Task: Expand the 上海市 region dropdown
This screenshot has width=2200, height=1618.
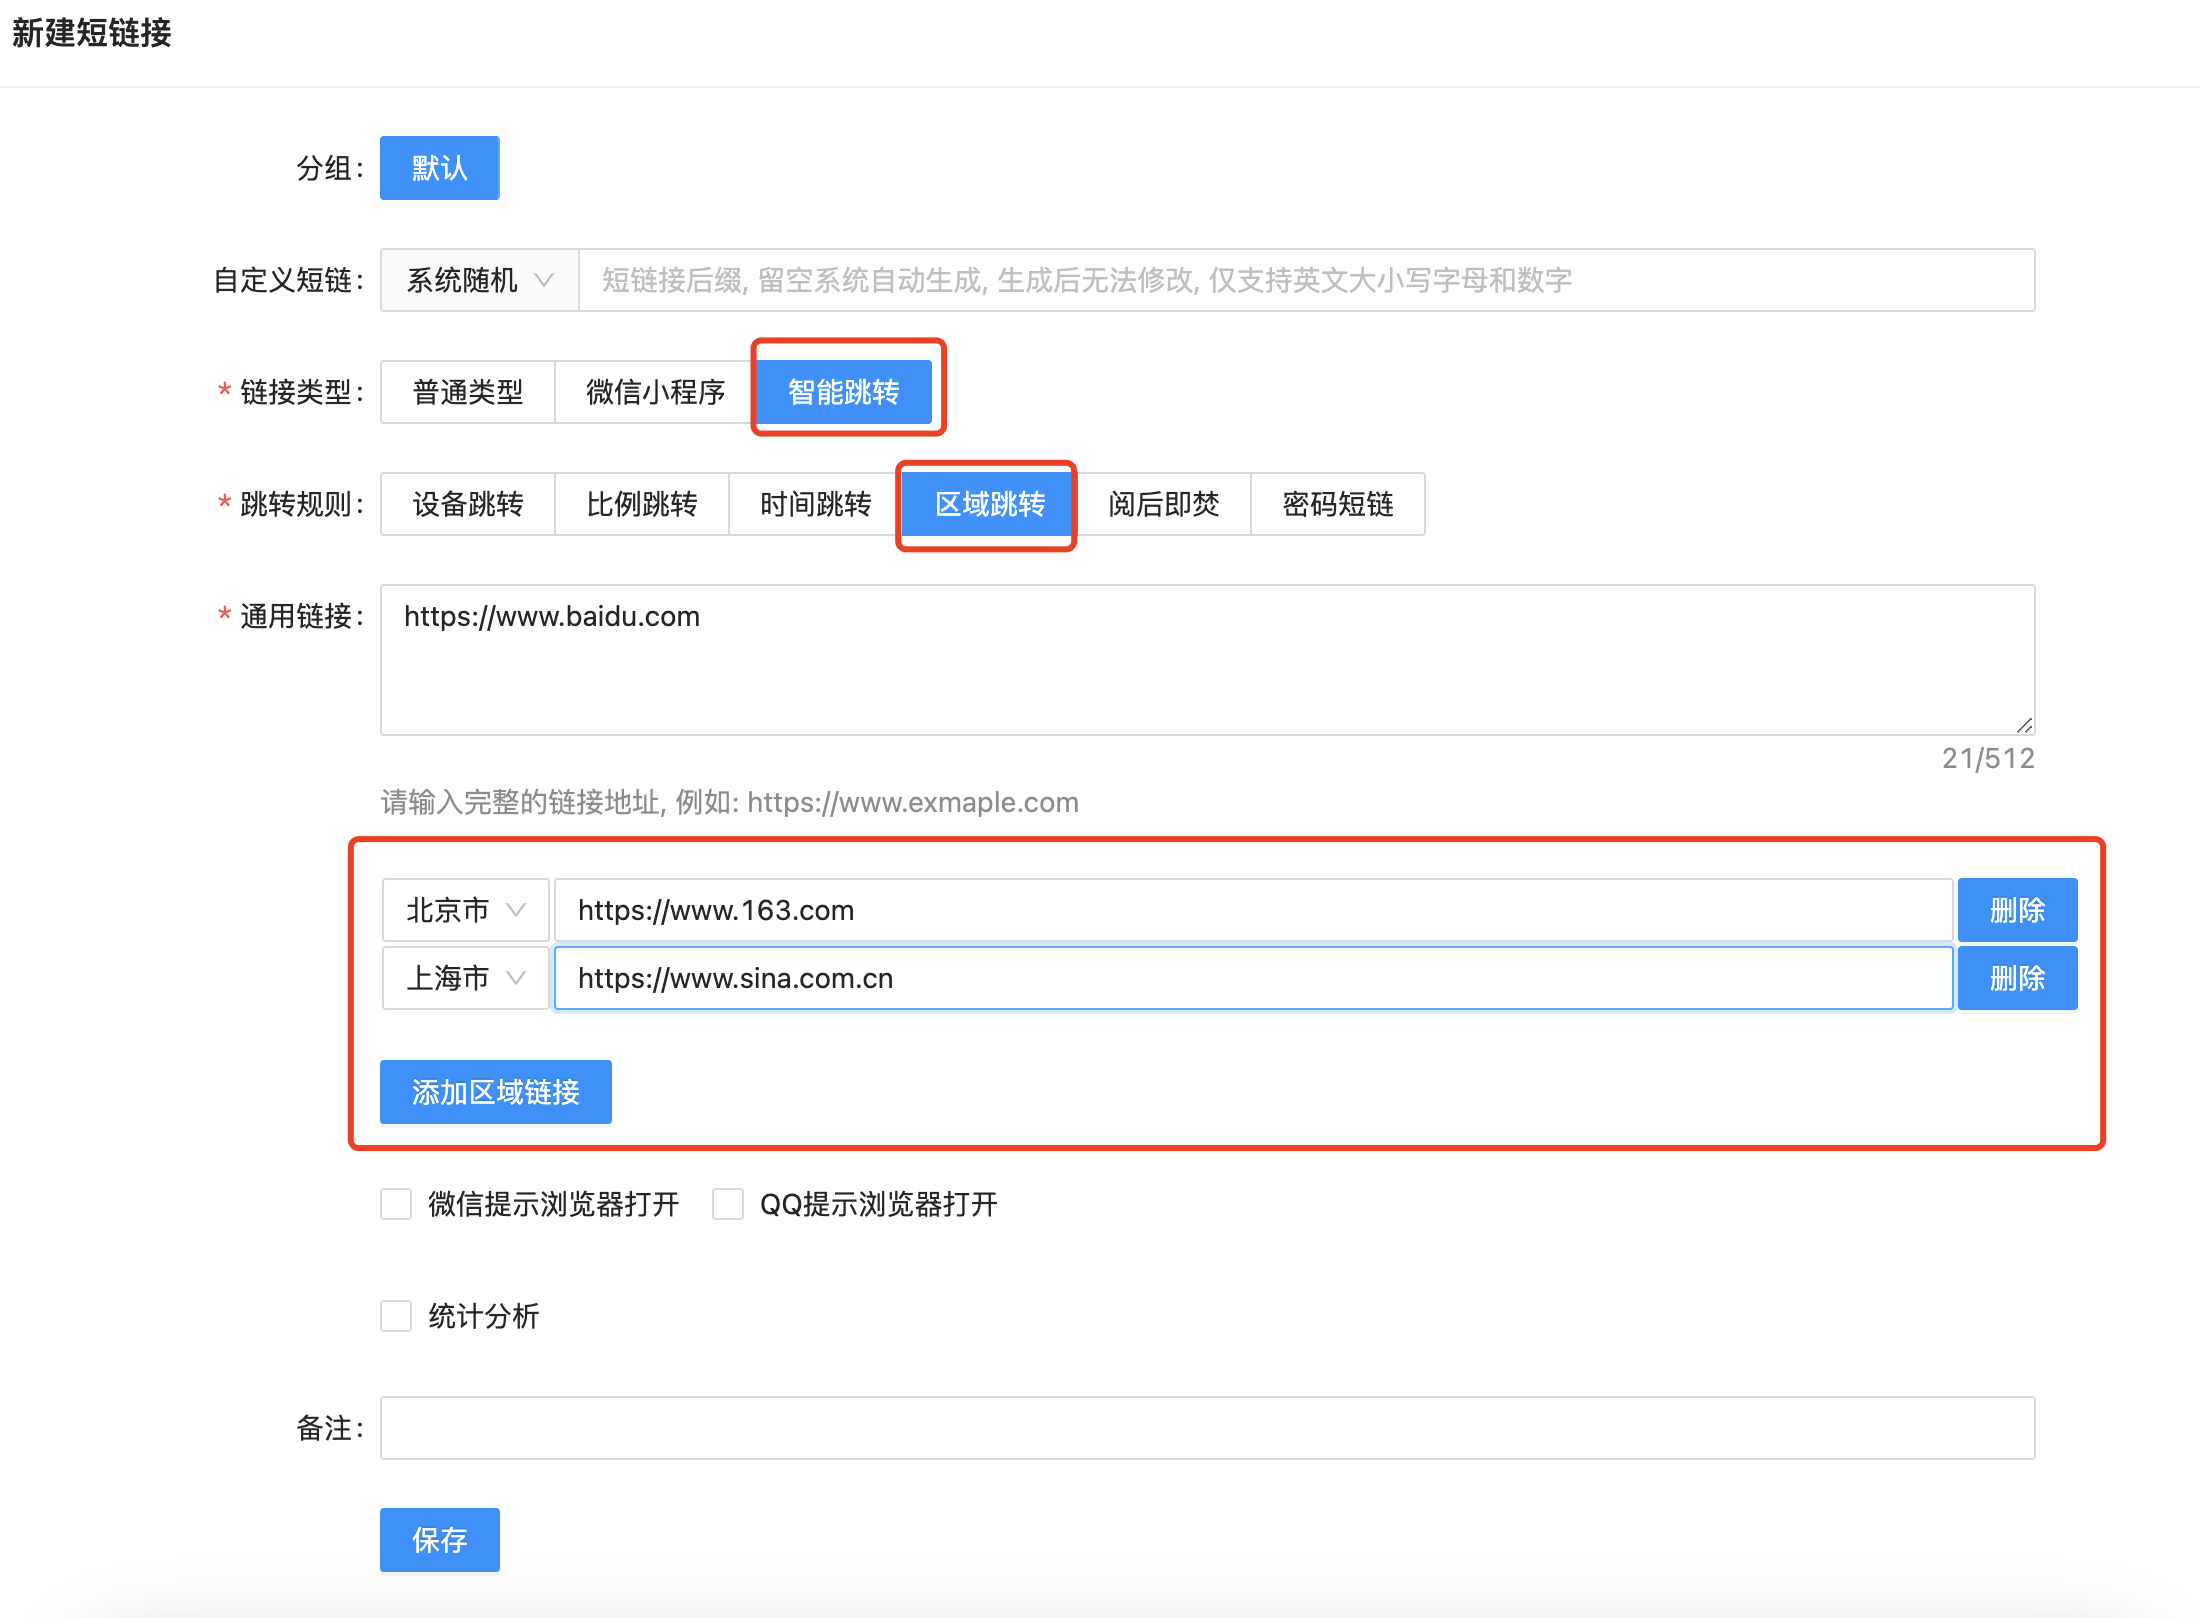Action: point(466,978)
